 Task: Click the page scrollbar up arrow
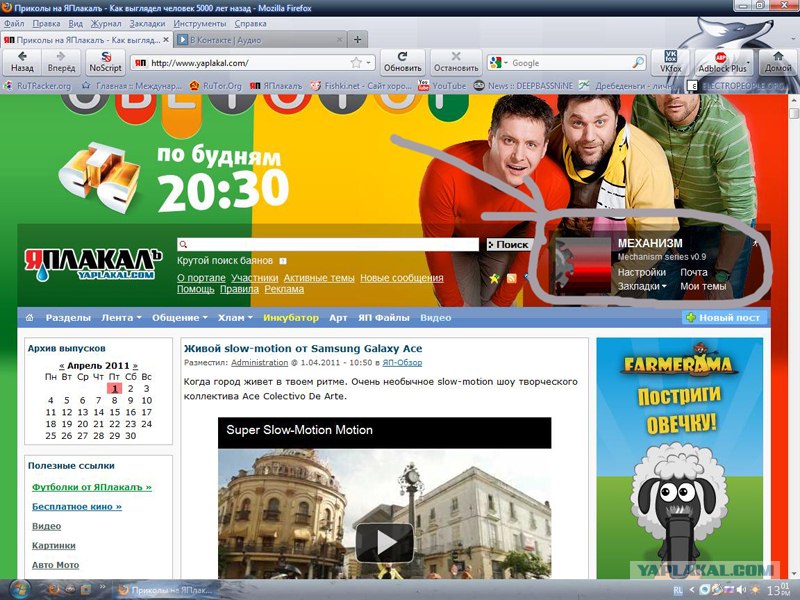tap(794, 101)
